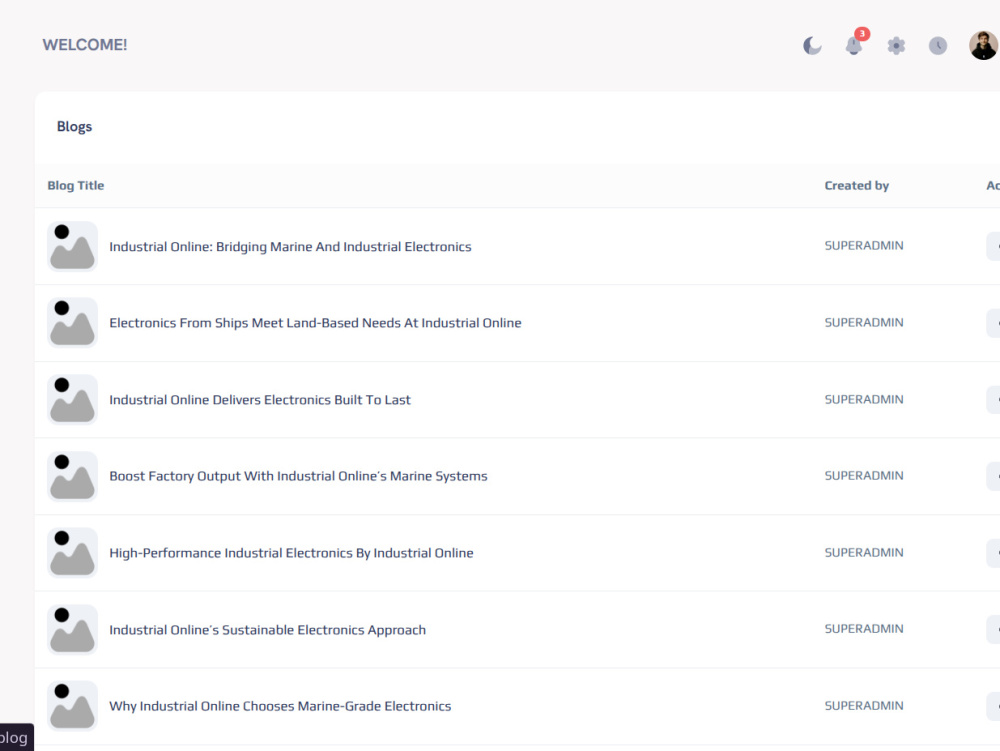Click the last row's image thumbnail
The height and width of the screenshot is (751, 1000).
coord(71,705)
